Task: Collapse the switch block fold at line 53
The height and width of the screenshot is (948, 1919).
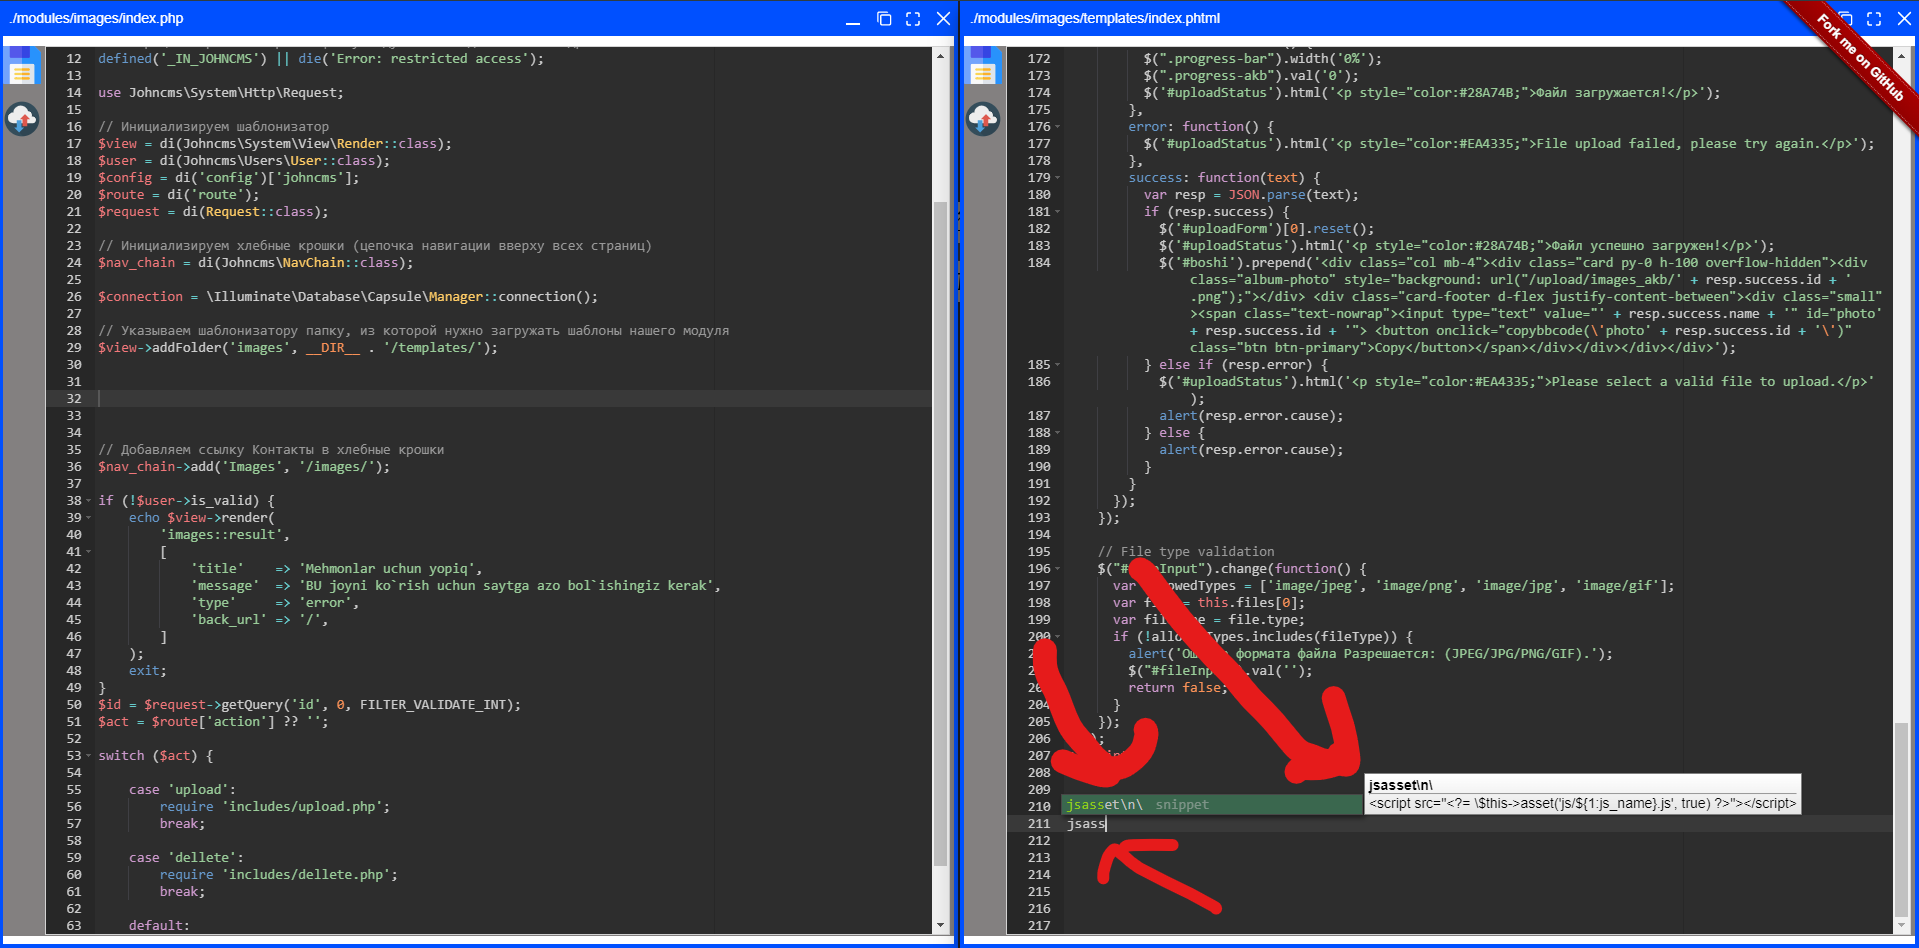Action: click(x=89, y=756)
